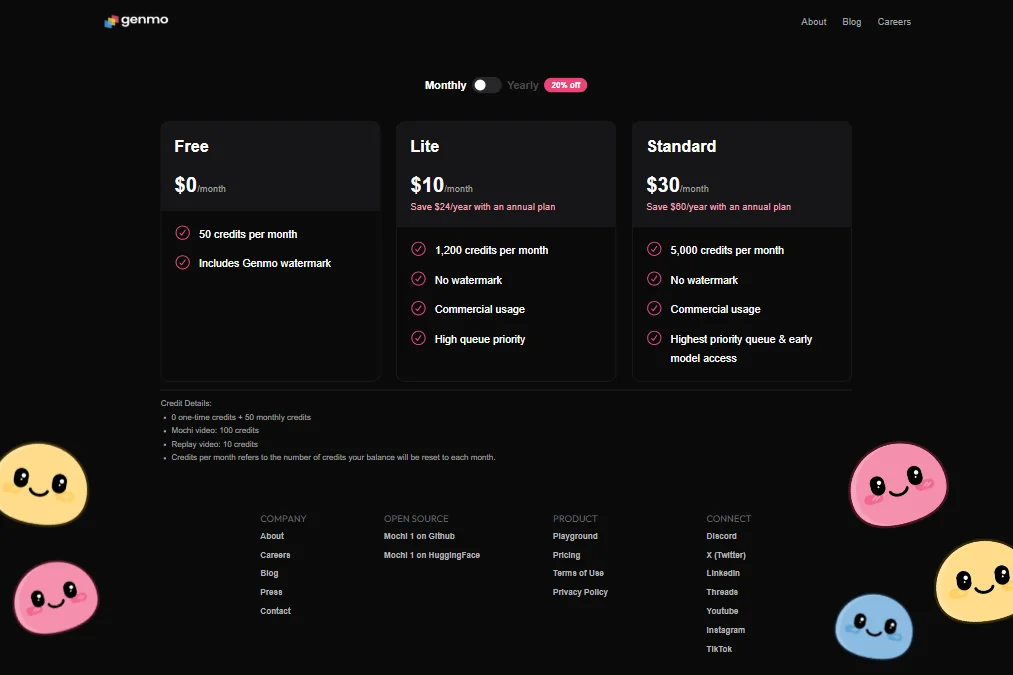Select the Yearly billing label

click(523, 85)
